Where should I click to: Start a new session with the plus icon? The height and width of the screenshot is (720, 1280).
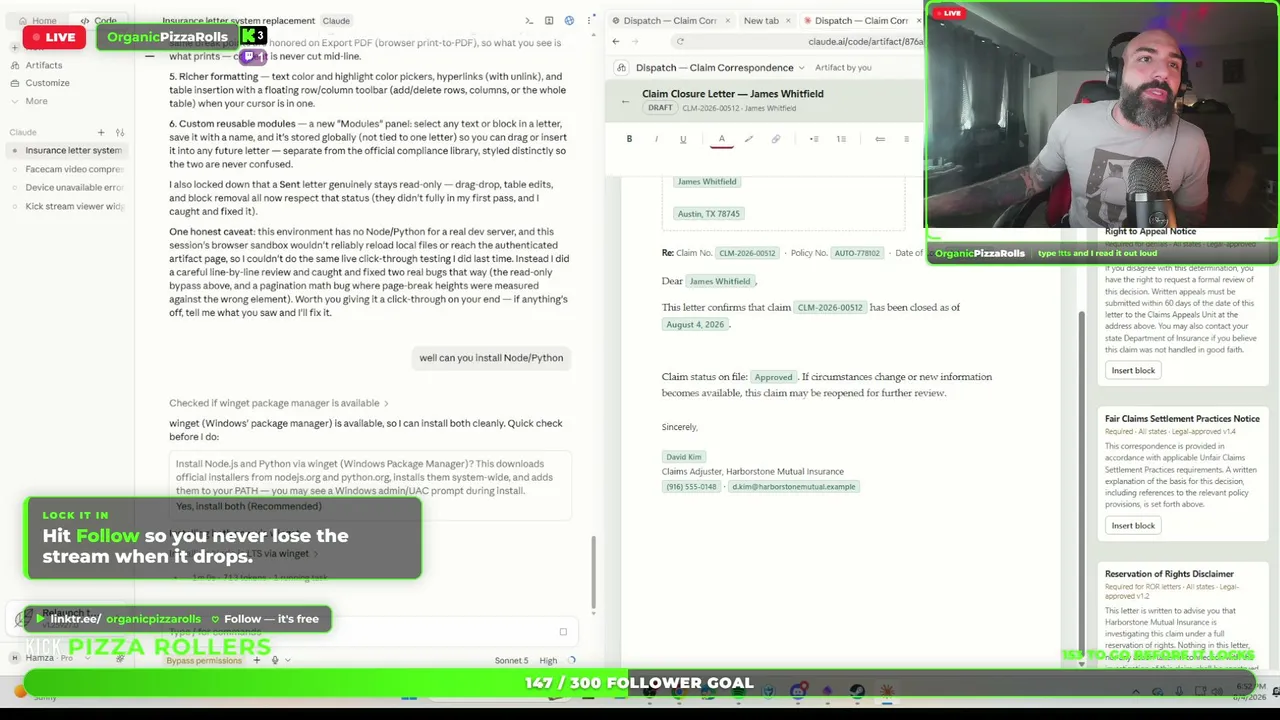101,132
